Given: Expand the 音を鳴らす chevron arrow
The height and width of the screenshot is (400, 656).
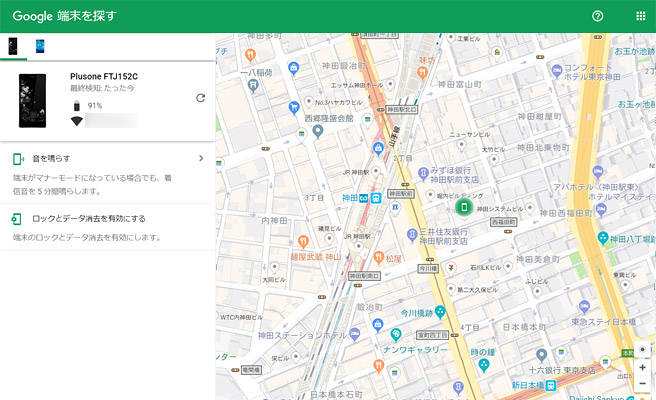Looking at the screenshot, I should tap(201, 158).
